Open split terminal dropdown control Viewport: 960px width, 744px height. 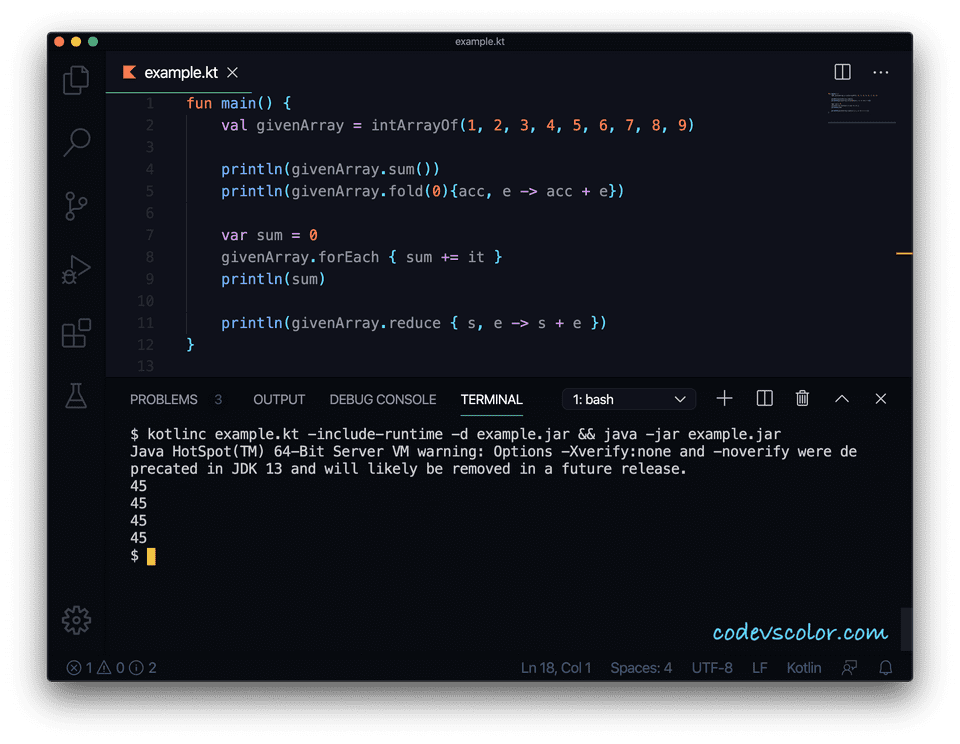[763, 398]
